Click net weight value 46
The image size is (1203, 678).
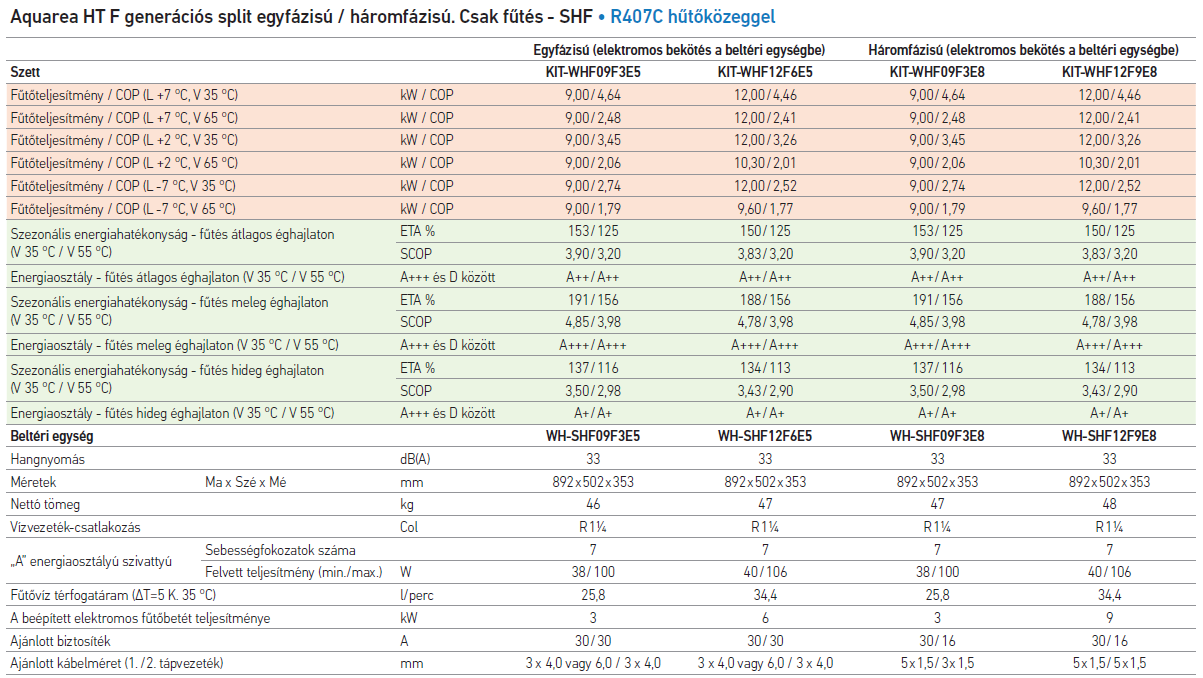pyautogui.click(x=593, y=505)
